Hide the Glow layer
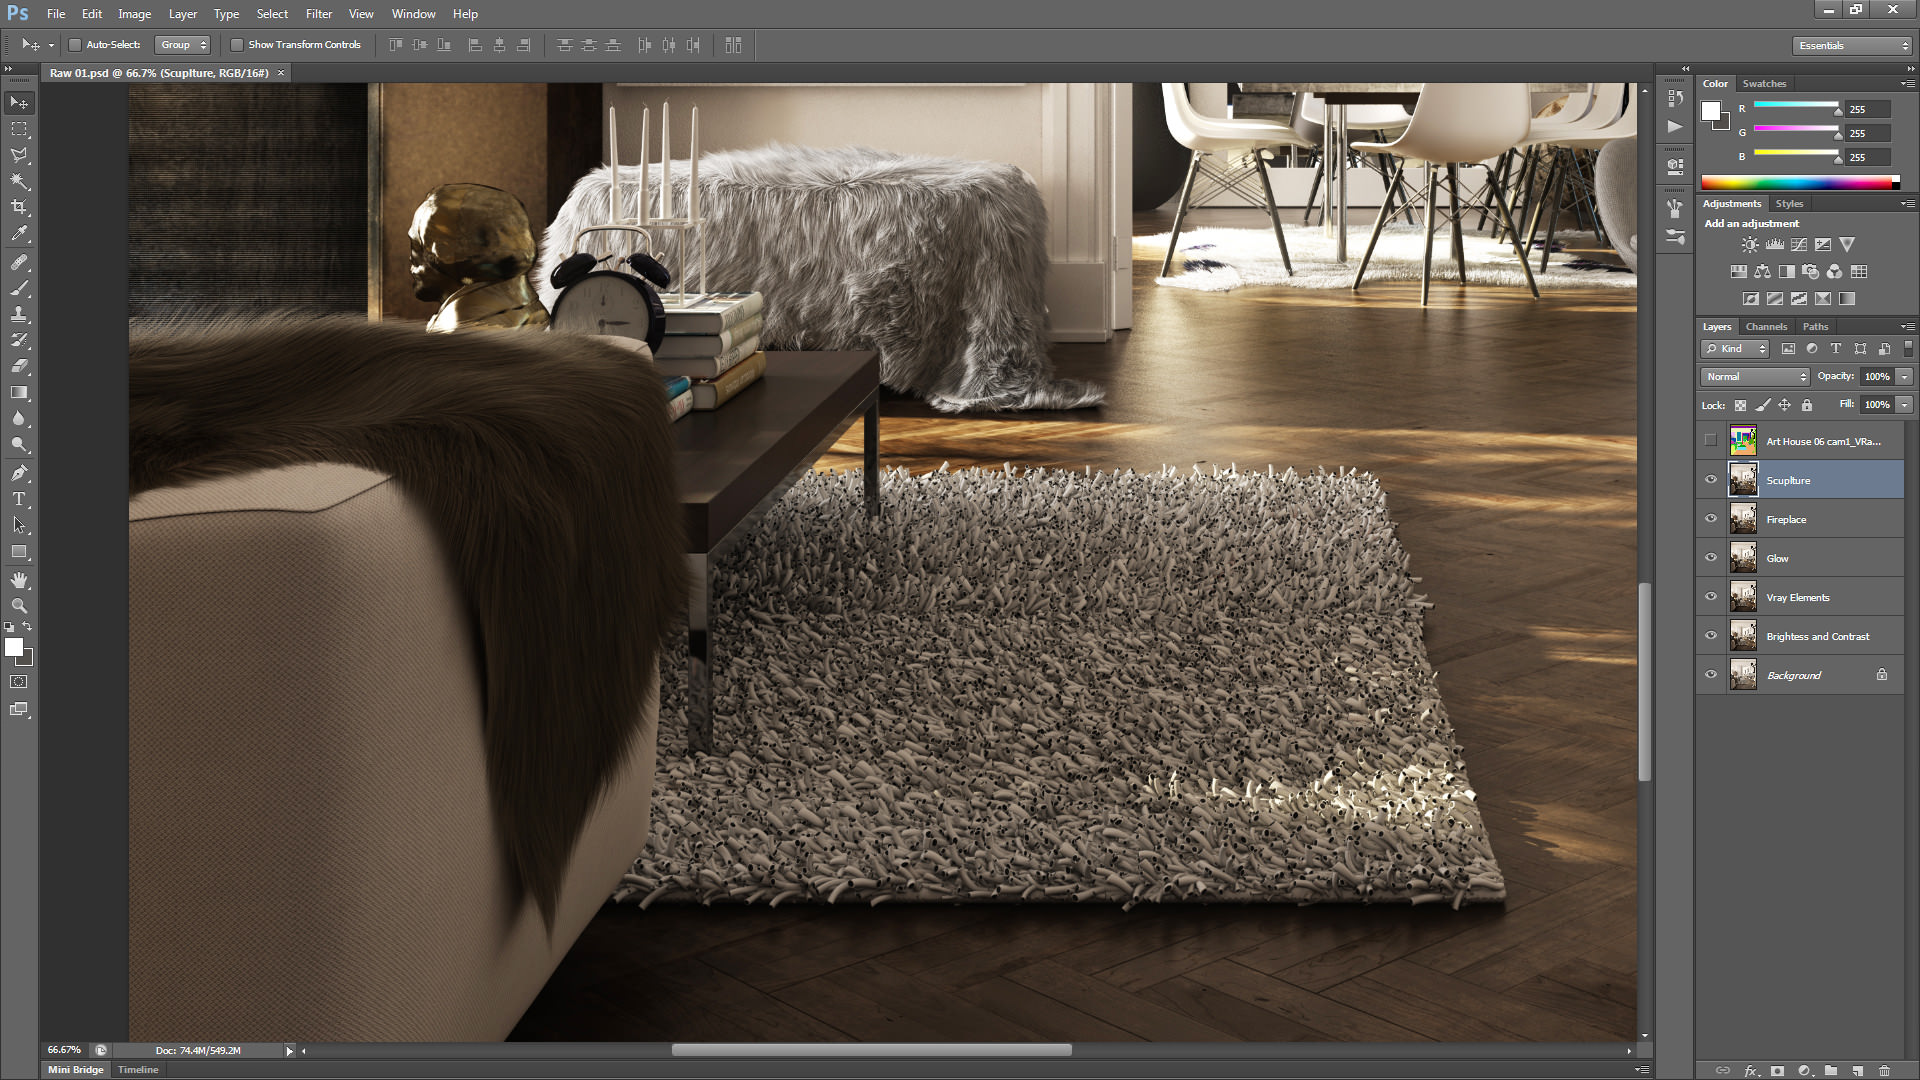The height and width of the screenshot is (1080, 1920). click(1710, 558)
